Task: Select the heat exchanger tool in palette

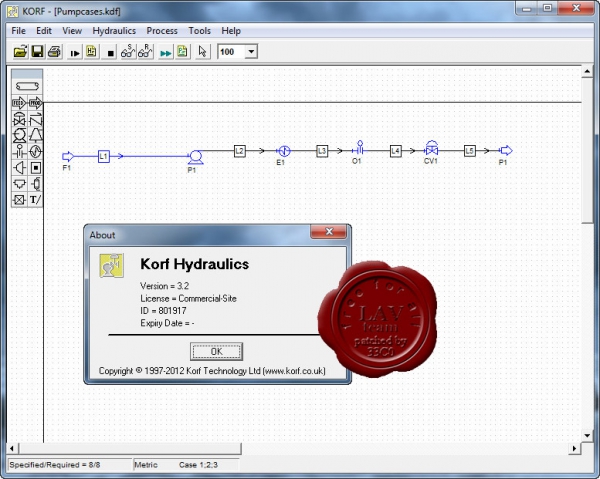Action: click(35, 152)
